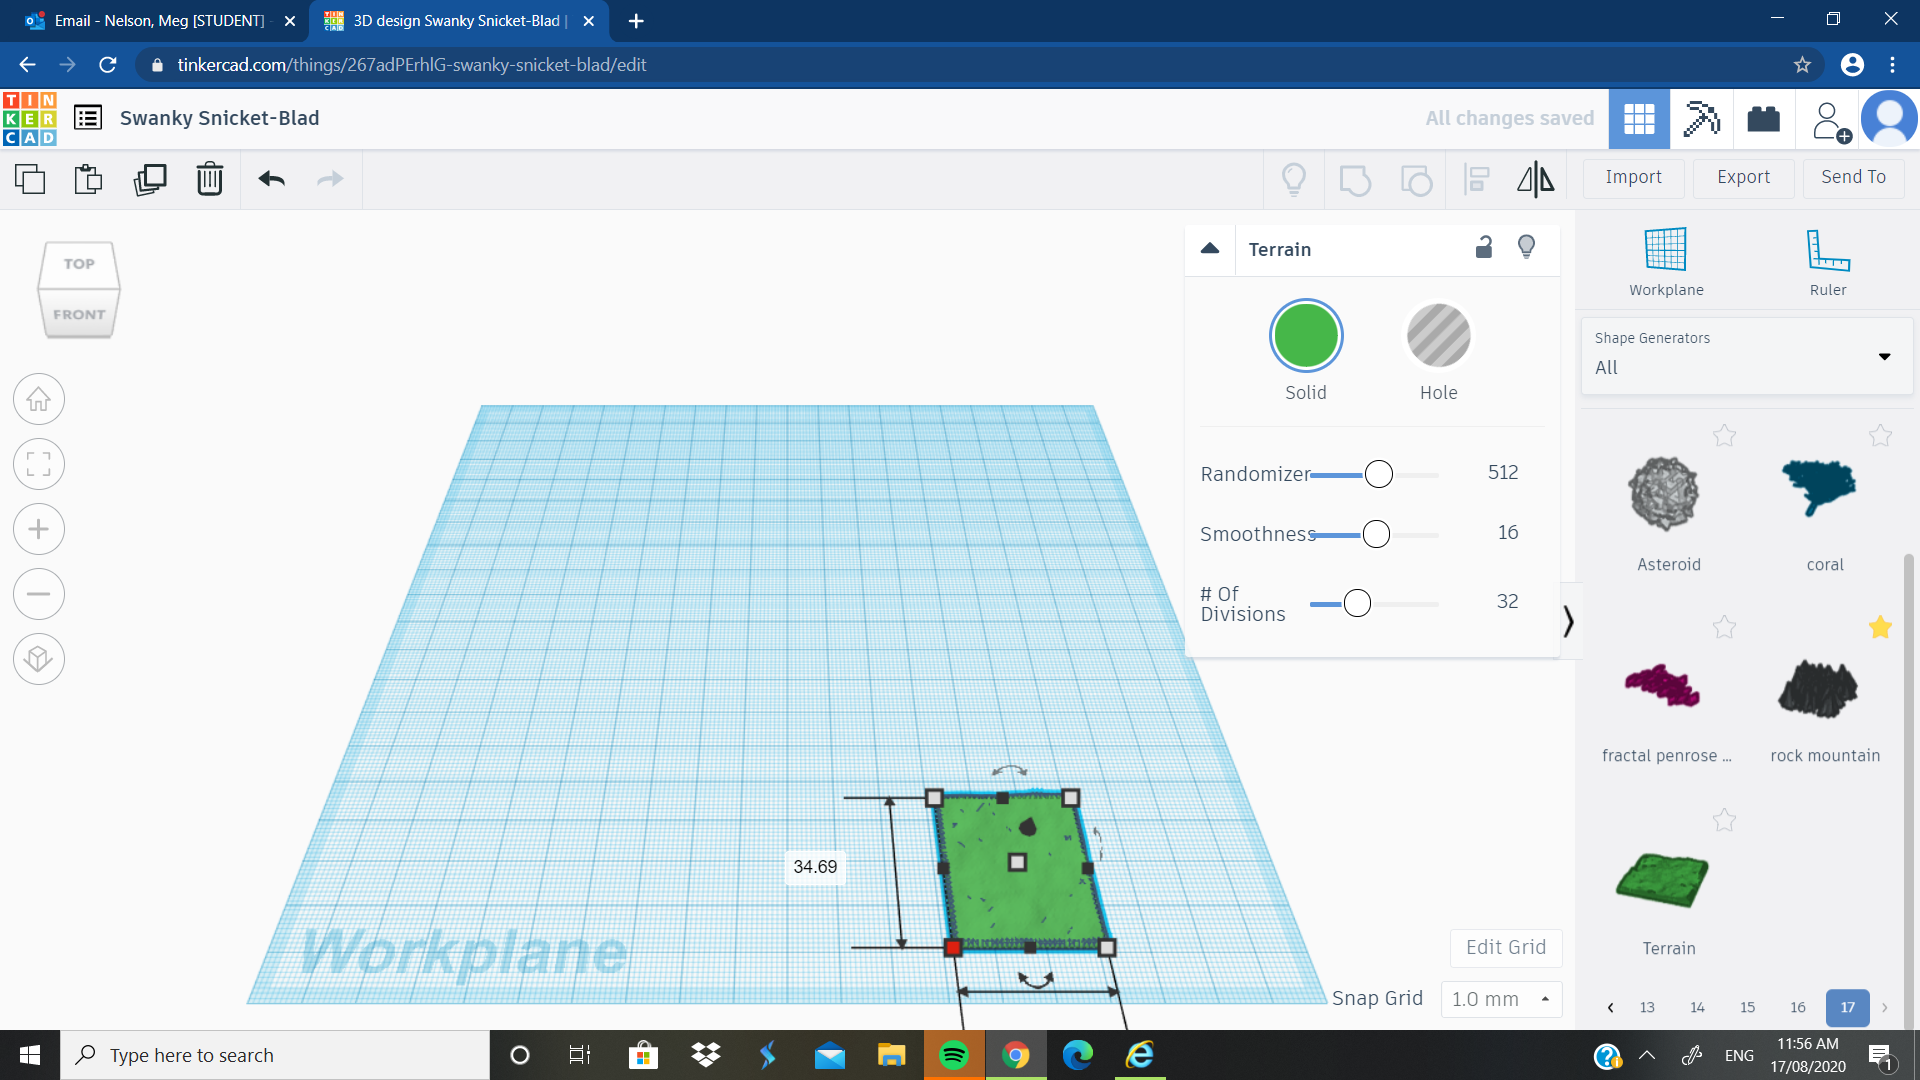1920x1080 pixels.
Task: Delete shape with the trash icon
Action: (x=209, y=179)
